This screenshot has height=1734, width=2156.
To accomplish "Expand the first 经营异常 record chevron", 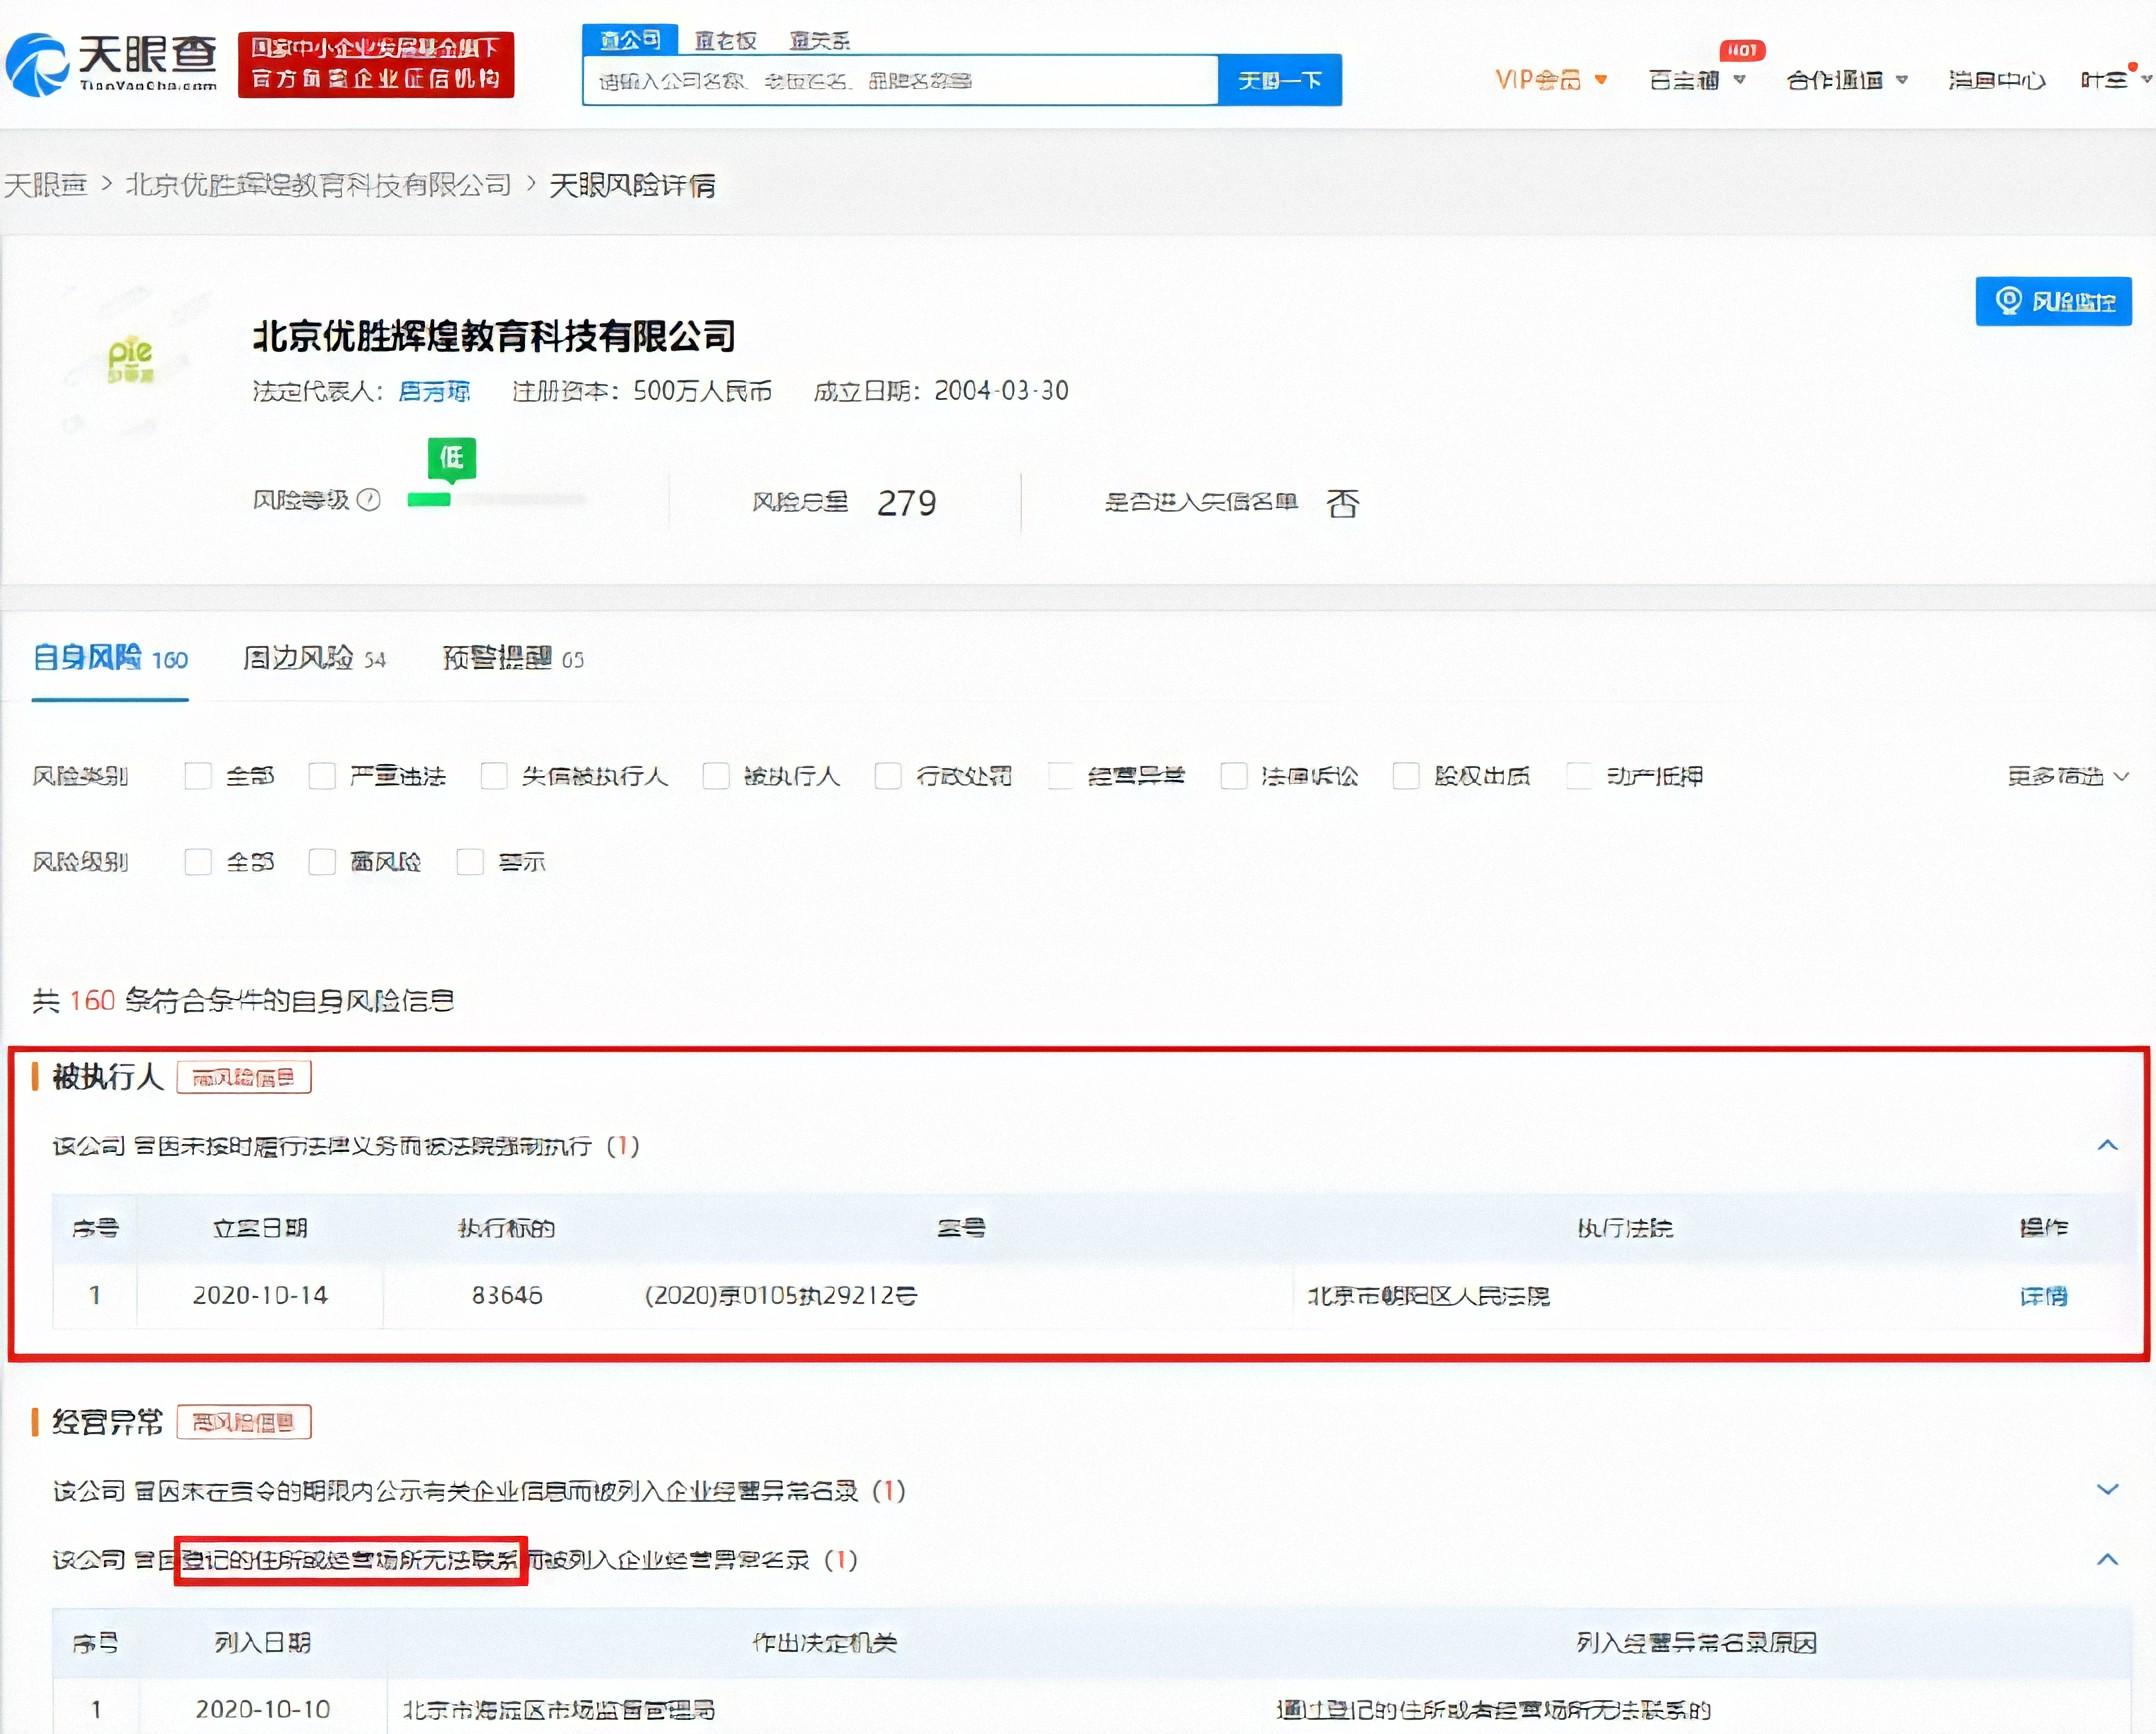I will 2108,1490.
